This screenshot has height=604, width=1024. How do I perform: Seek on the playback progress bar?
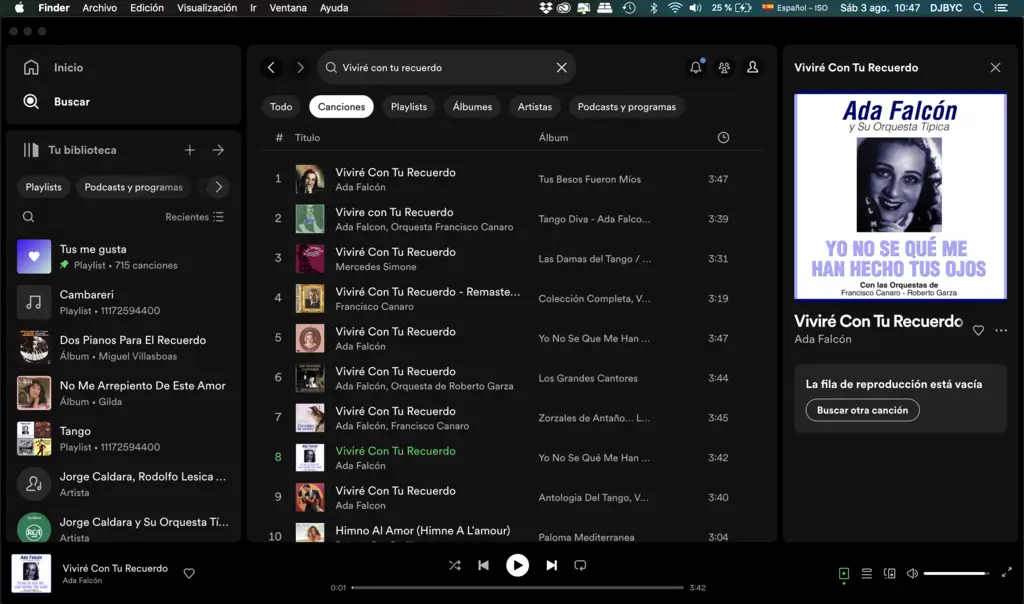[517, 588]
